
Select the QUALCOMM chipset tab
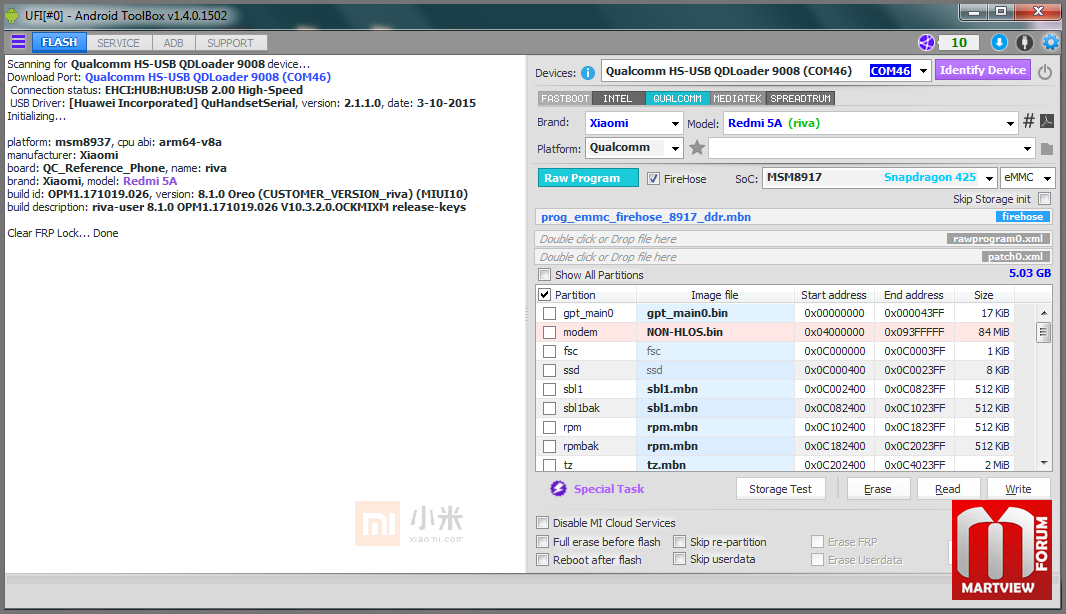click(678, 99)
